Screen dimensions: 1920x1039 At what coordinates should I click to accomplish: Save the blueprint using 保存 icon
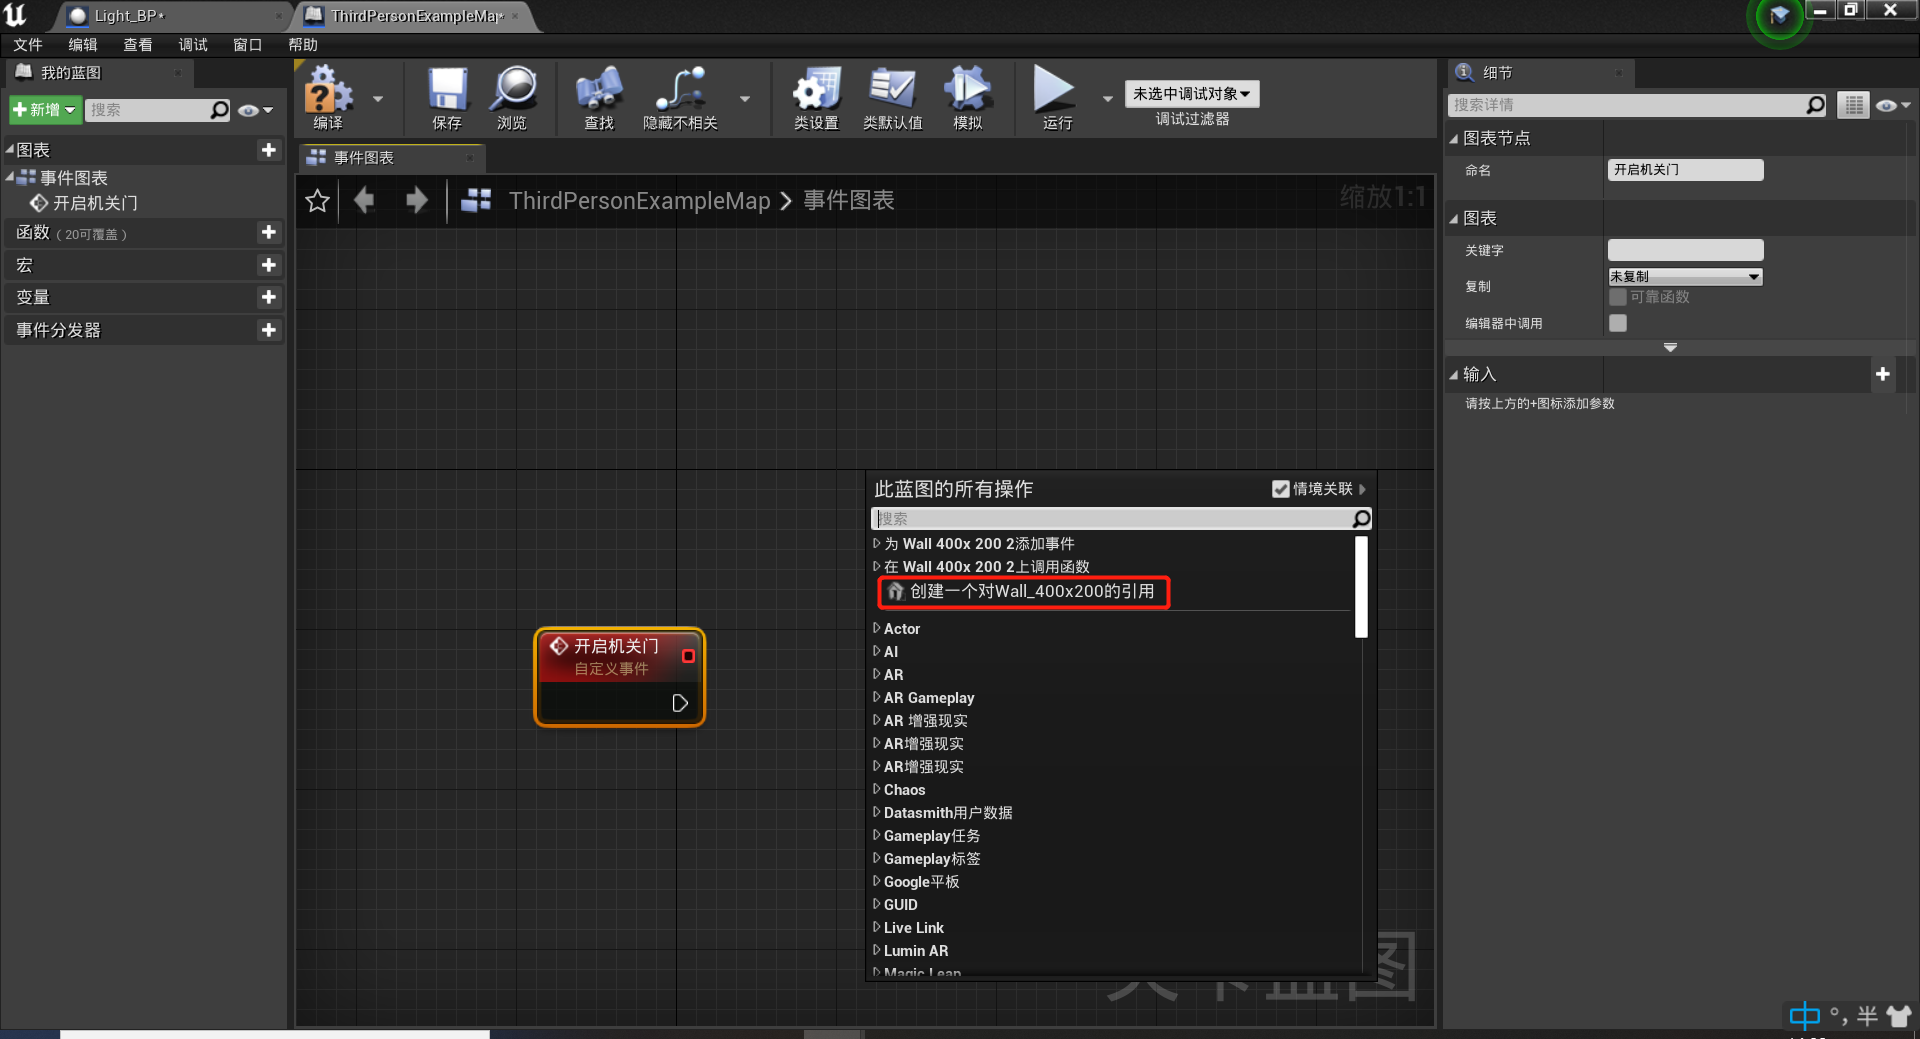click(x=447, y=97)
